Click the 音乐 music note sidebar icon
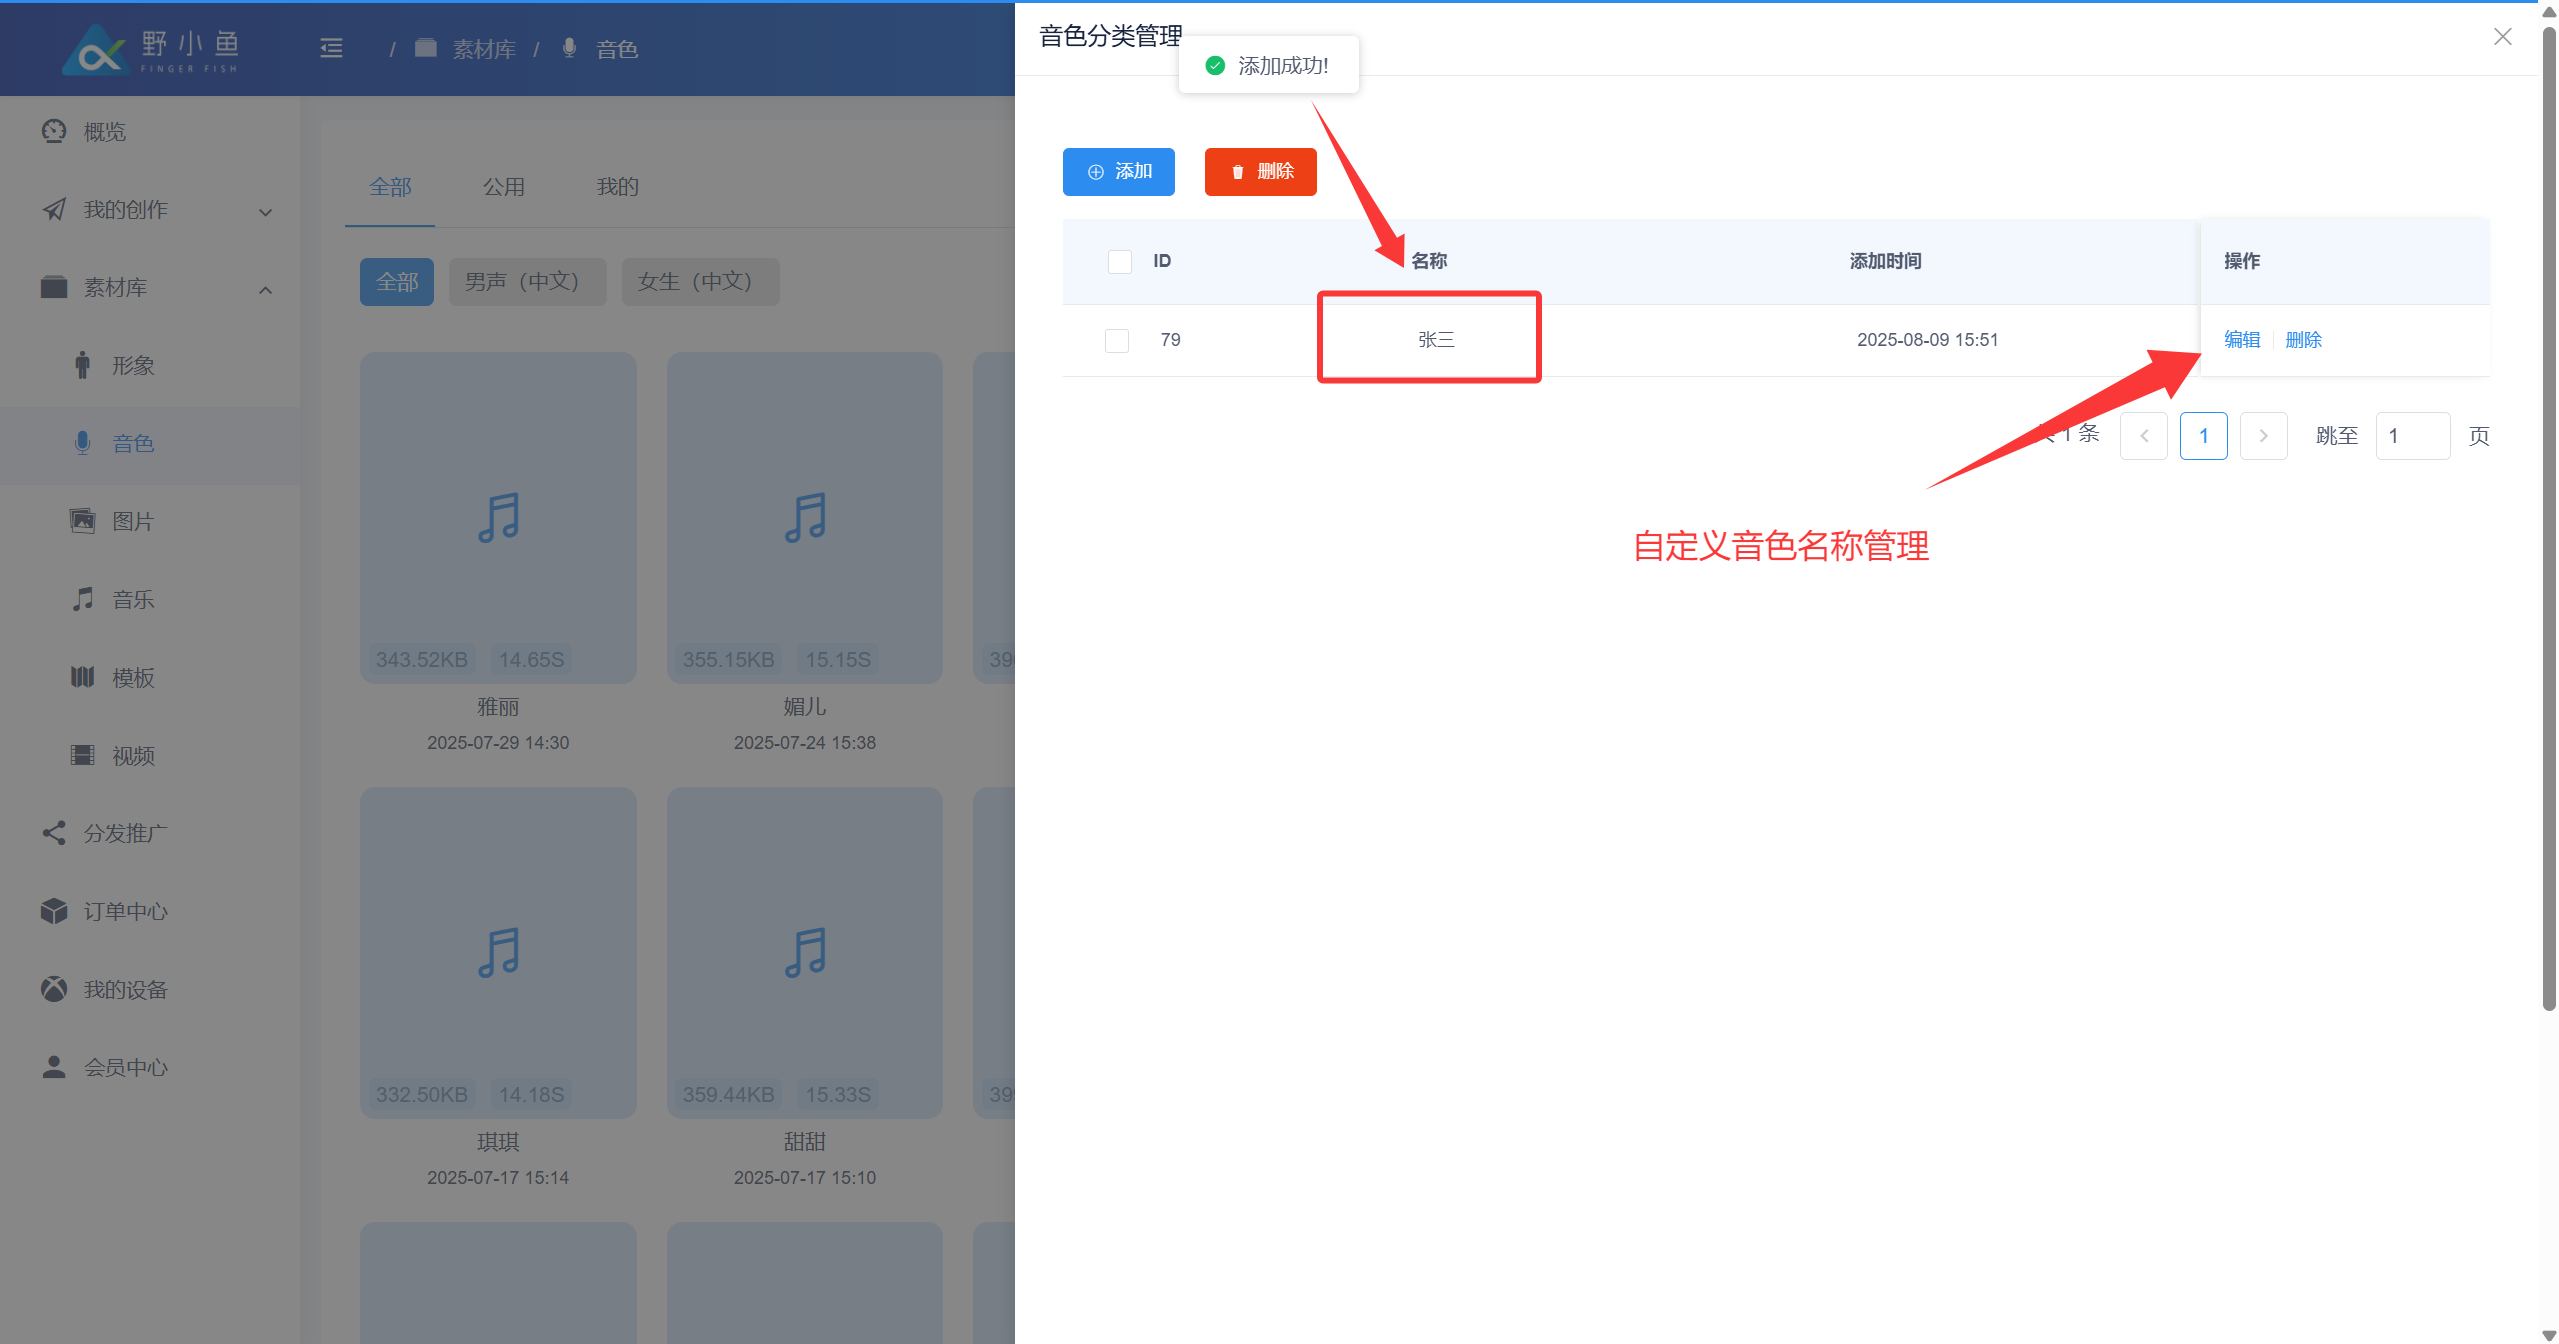This screenshot has width=2559, height=1344. [x=82, y=599]
